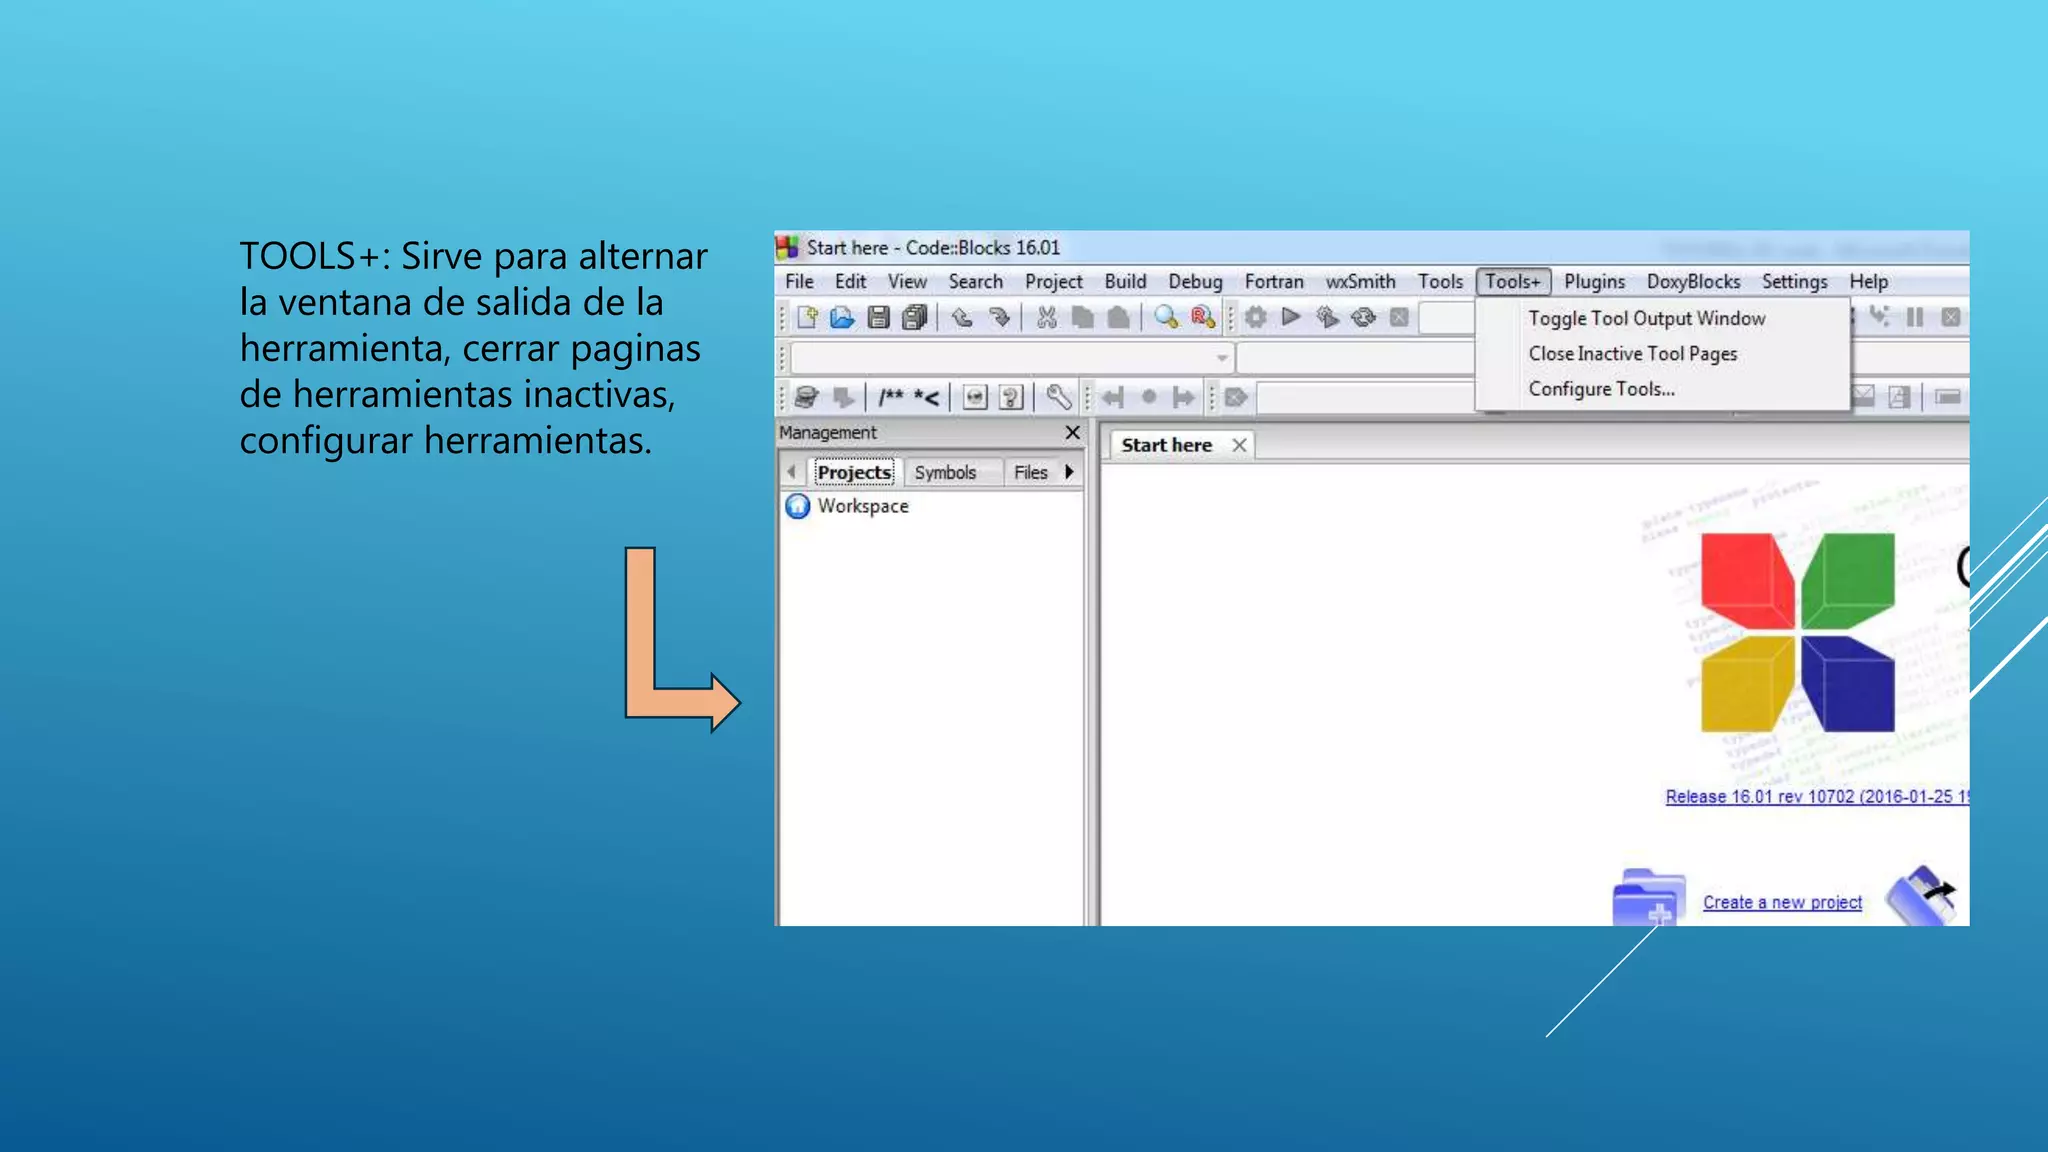Click the Release 16.01 rev 10702 link

(1816, 797)
